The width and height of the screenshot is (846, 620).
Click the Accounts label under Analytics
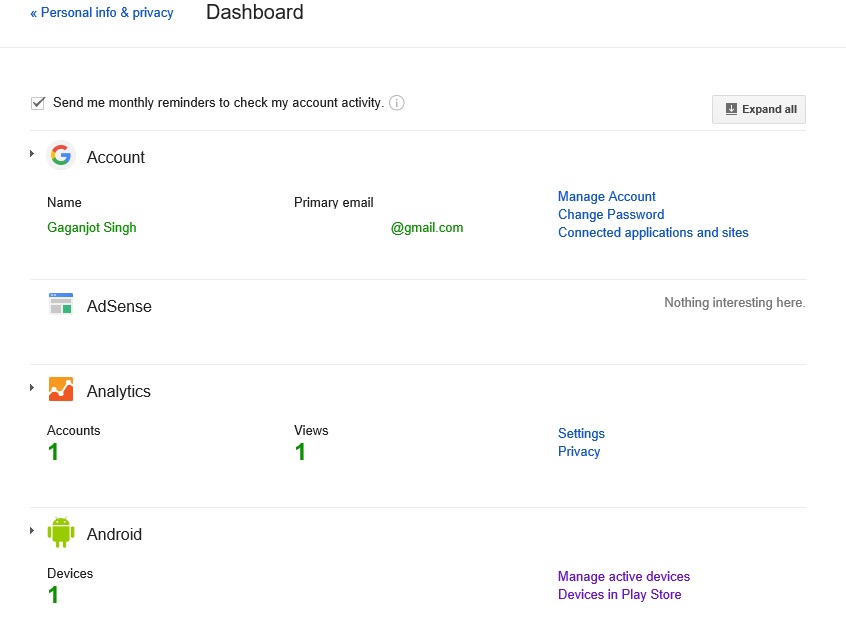tap(73, 431)
